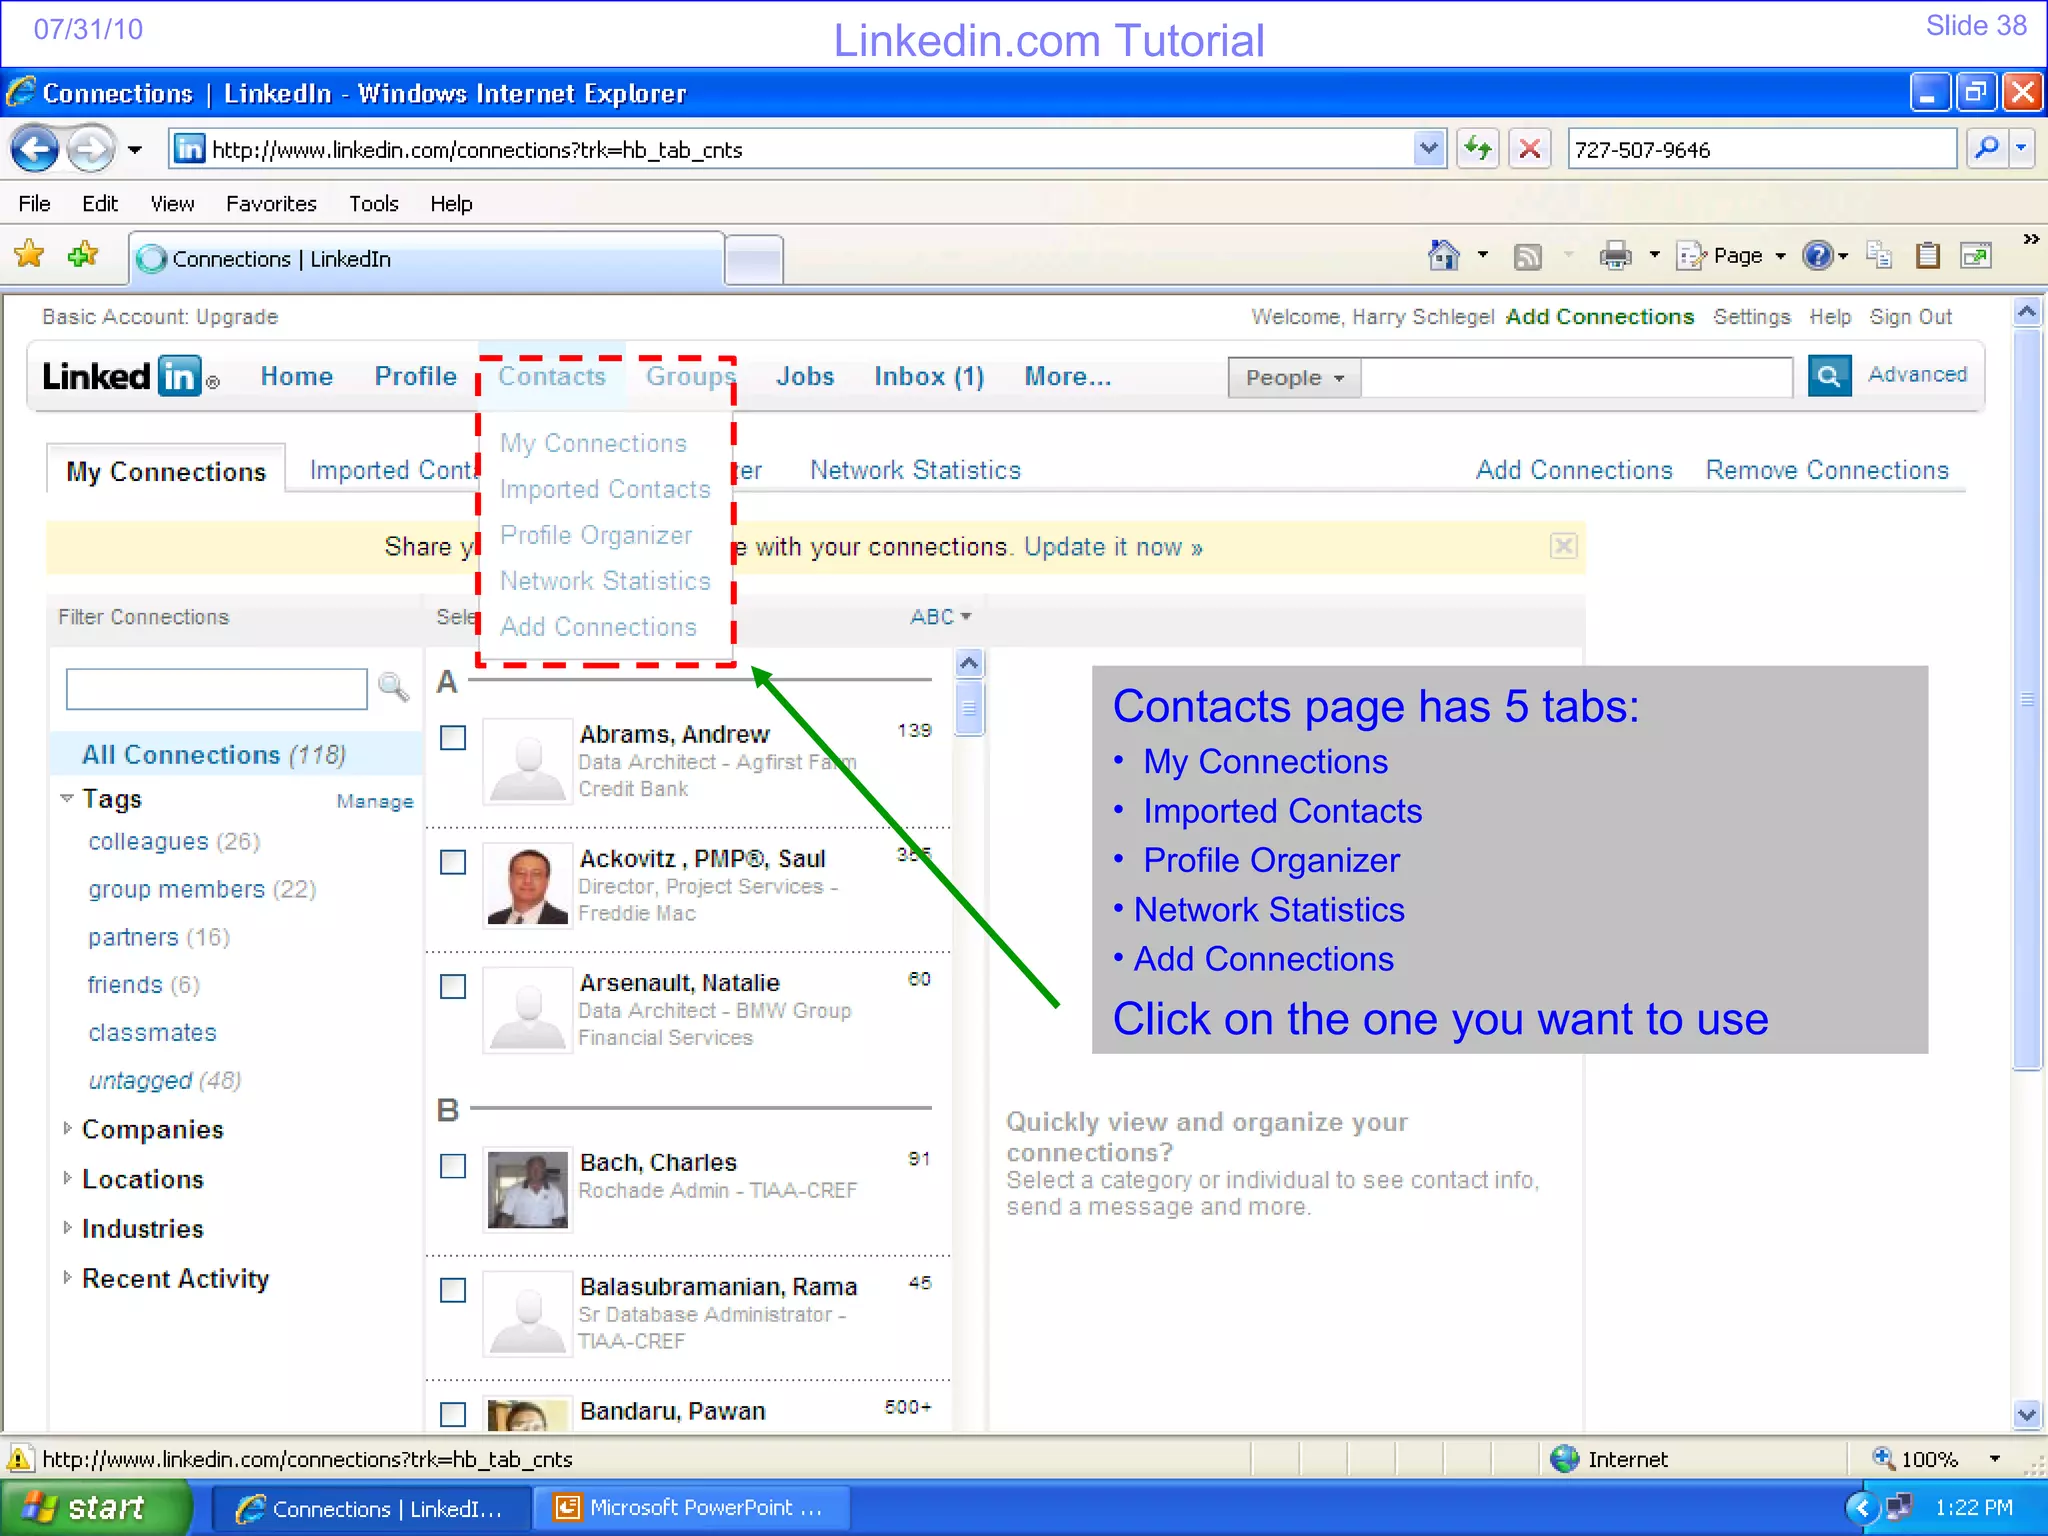Click the Stop loading red X icon
This screenshot has height=1536, width=2048.
point(1530,150)
